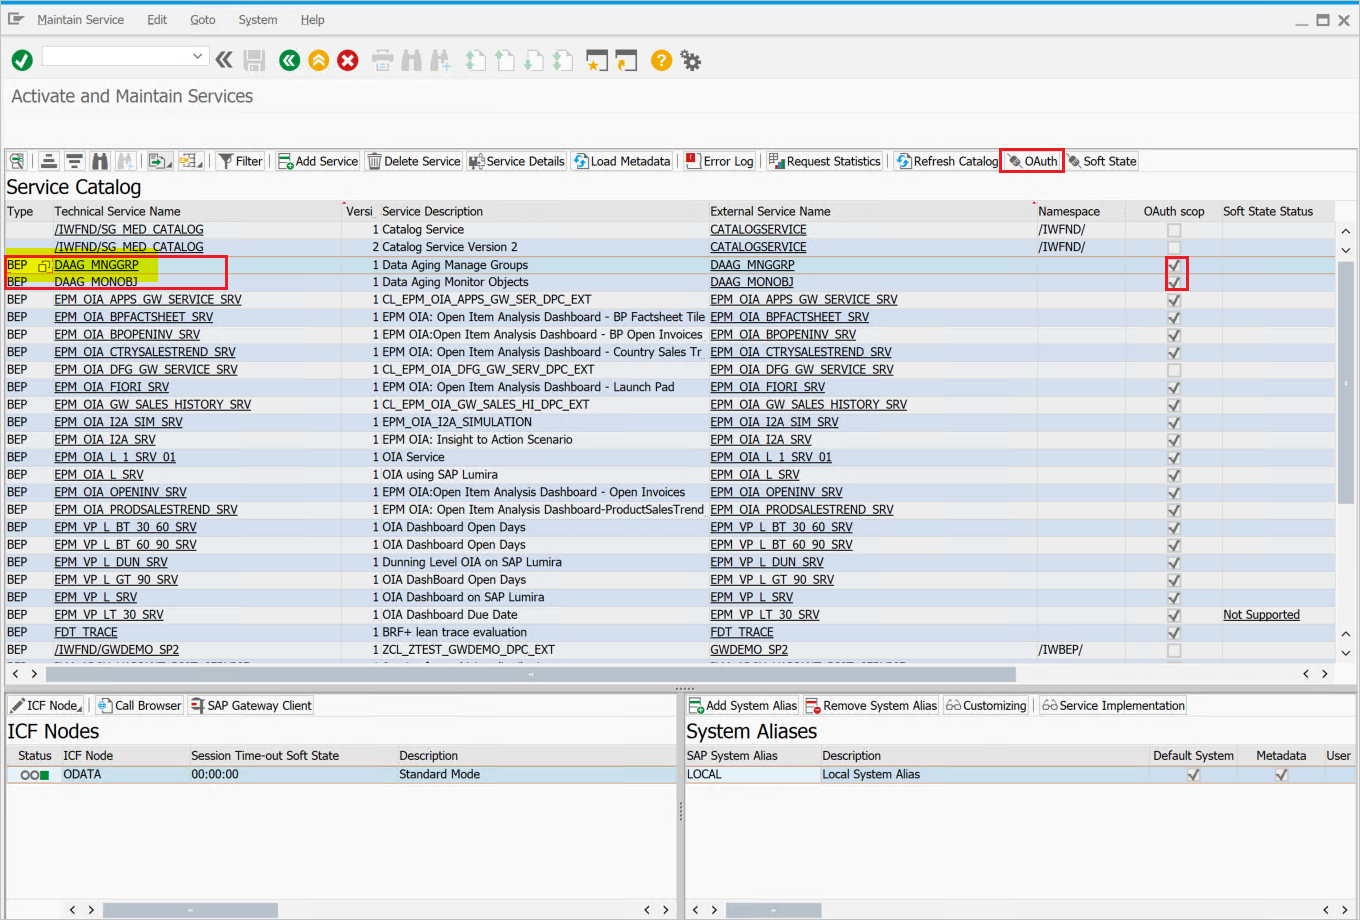Screen dimensions: 1360x920
Task: Enable OAuth scope for EPM_OIA_FIORI_SRV
Action: click(1174, 387)
